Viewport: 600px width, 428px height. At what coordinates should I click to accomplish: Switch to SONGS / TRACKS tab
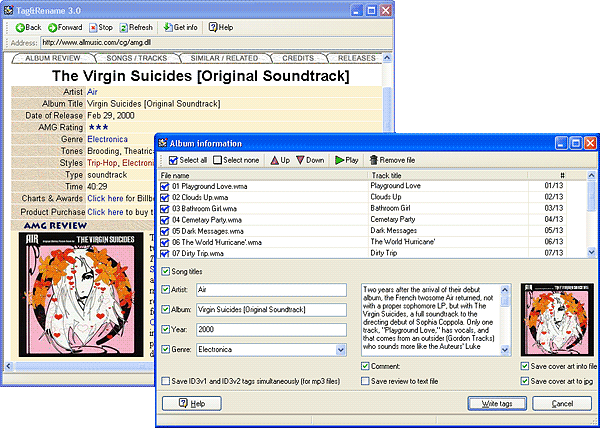click(x=137, y=58)
